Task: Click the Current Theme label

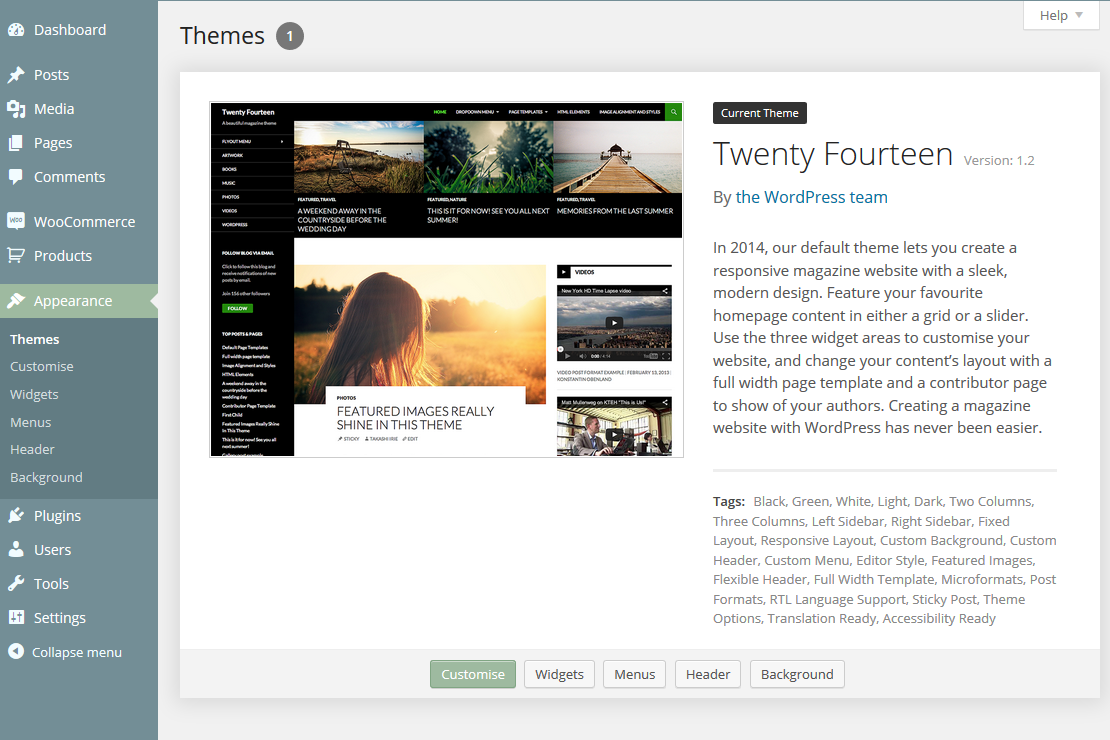Action: 760,113
